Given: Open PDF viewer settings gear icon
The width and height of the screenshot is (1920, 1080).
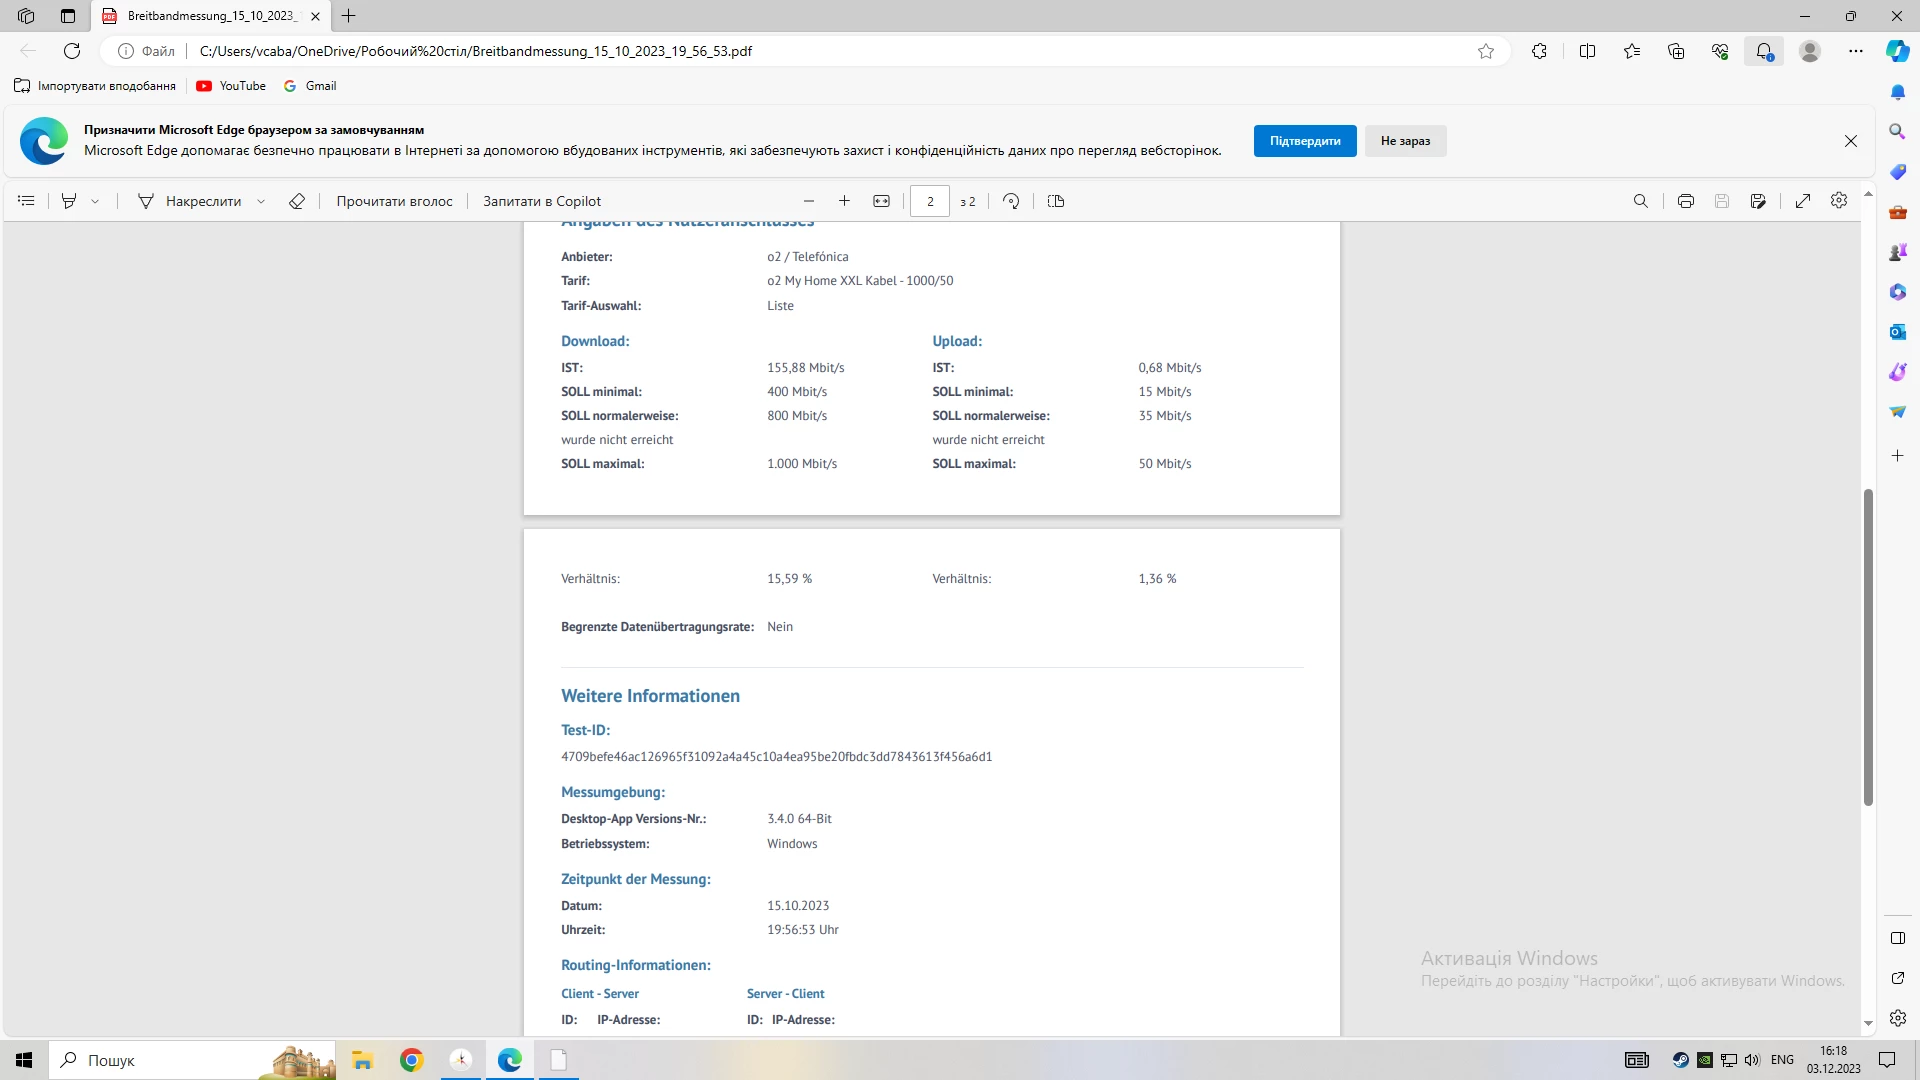Looking at the screenshot, I should (1838, 201).
